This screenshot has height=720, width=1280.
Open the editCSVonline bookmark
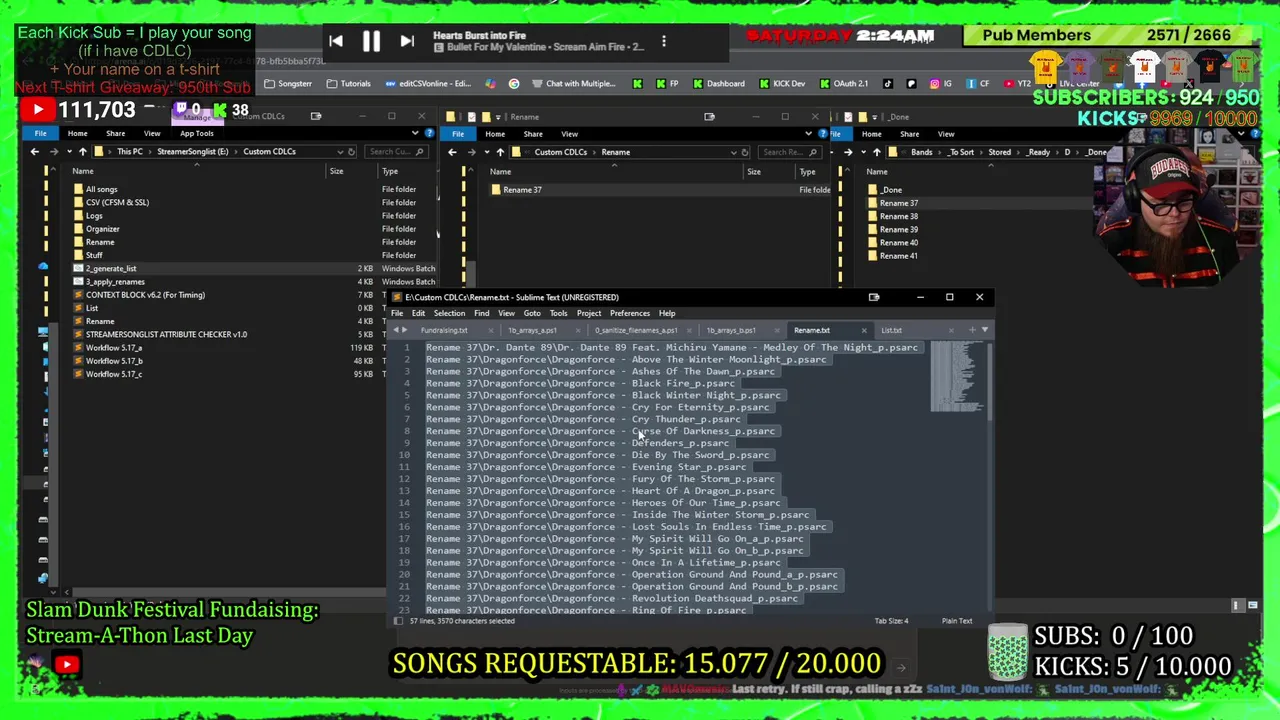[428, 84]
